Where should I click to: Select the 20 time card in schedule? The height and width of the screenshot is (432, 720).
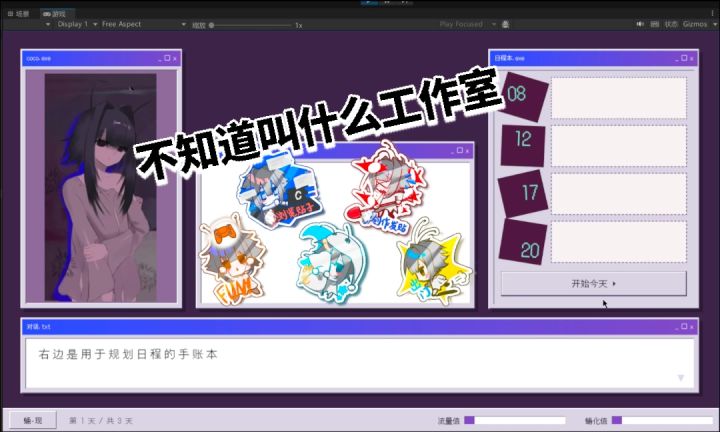pyautogui.click(x=523, y=241)
